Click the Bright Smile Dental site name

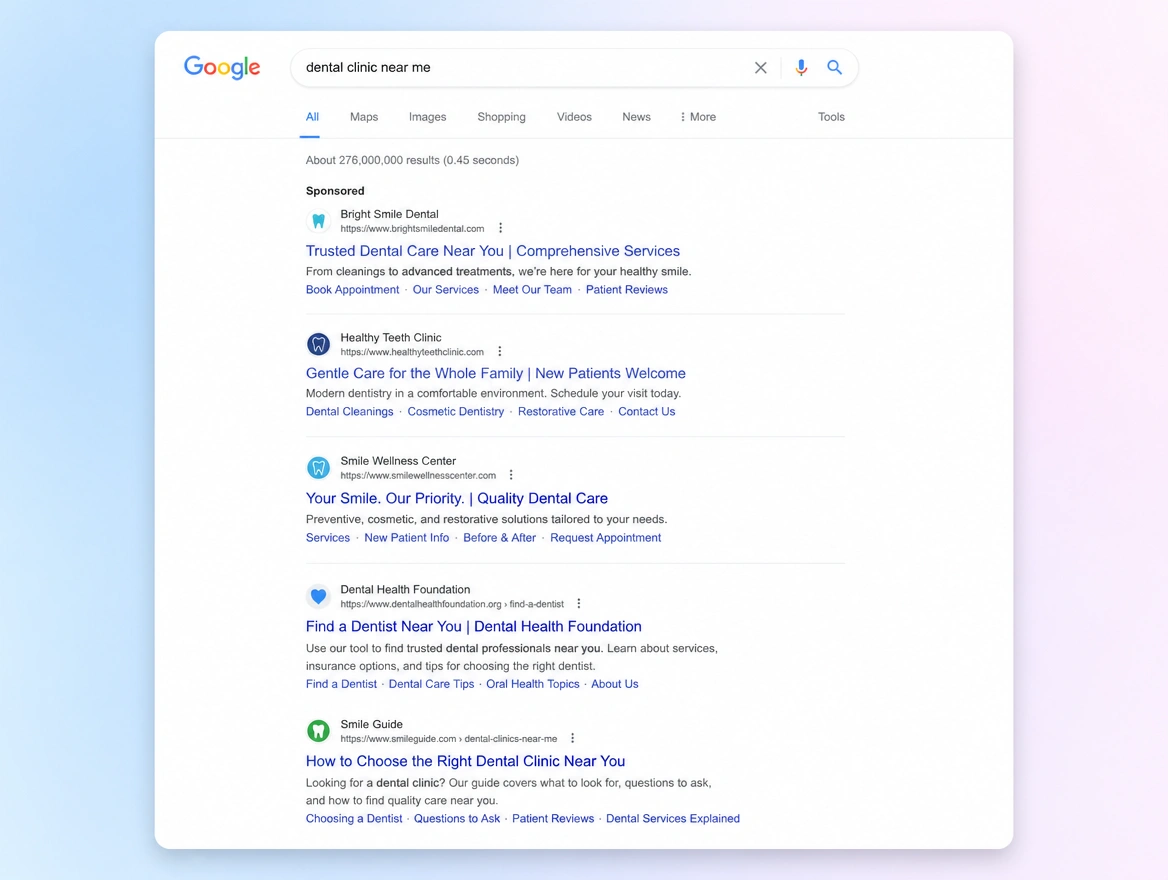click(x=390, y=214)
